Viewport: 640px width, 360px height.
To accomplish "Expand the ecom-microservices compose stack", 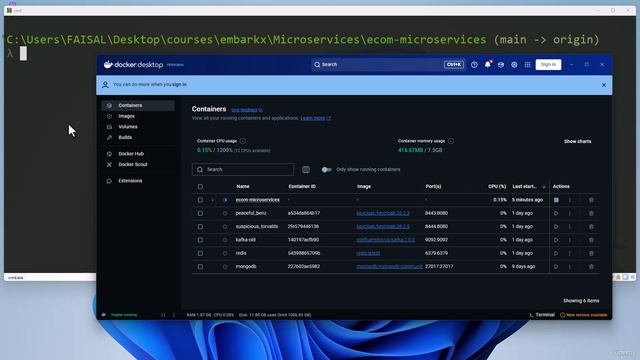I will click(x=212, y=200).
